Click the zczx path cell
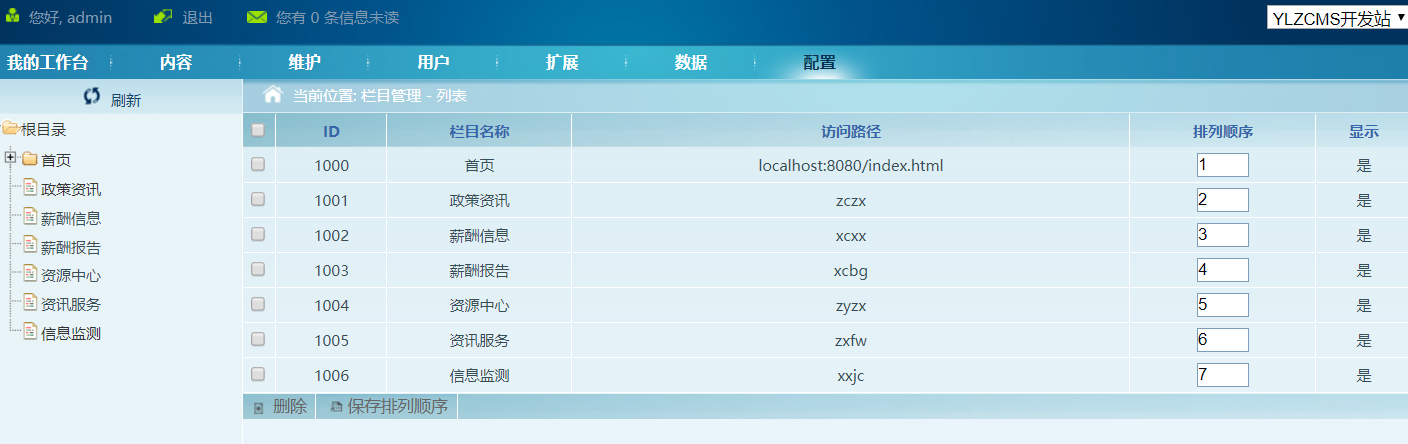The width and height of the screenshot is (1408, 444). (851, 200)
